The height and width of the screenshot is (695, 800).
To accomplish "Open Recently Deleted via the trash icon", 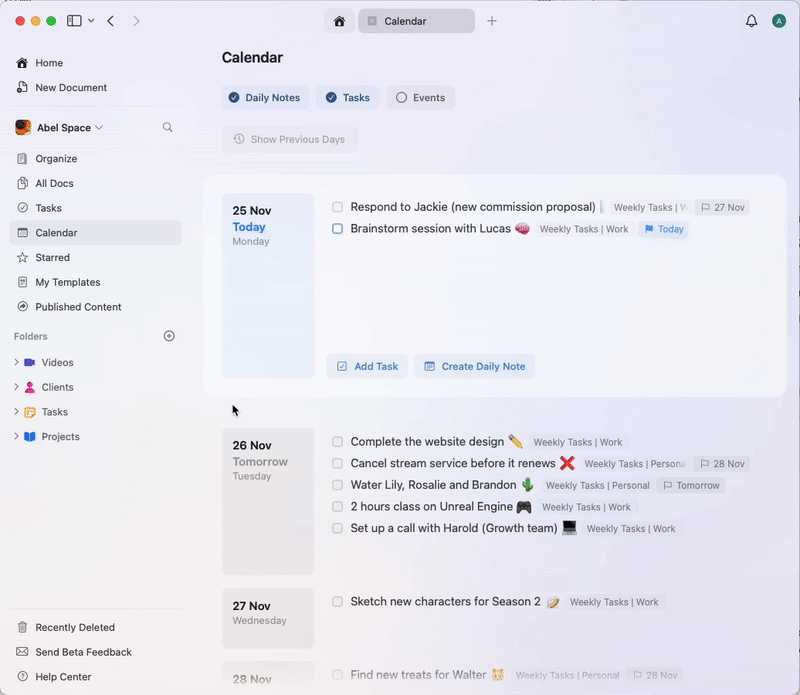I will [x=22, y=627].
